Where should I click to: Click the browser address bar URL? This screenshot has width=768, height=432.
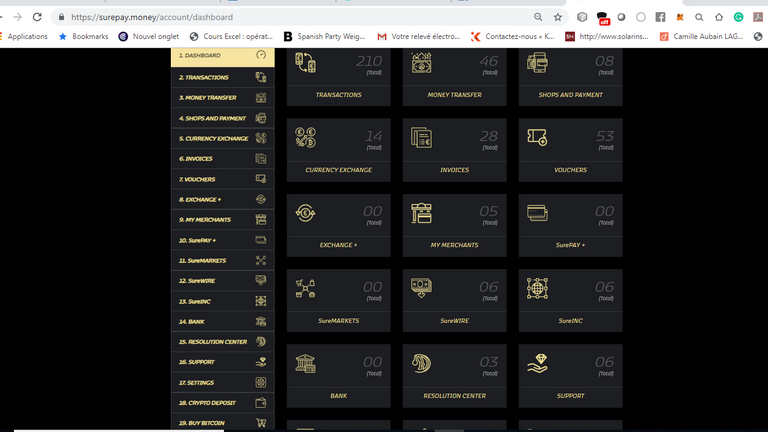pyautogui.click(x=152, y=17)
